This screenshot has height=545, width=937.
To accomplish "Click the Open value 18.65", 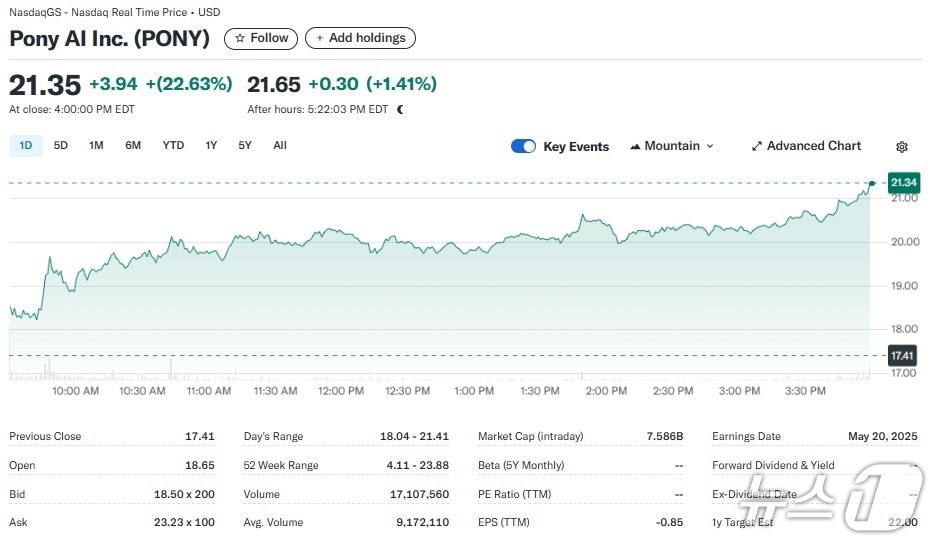I will click(200, 466).
